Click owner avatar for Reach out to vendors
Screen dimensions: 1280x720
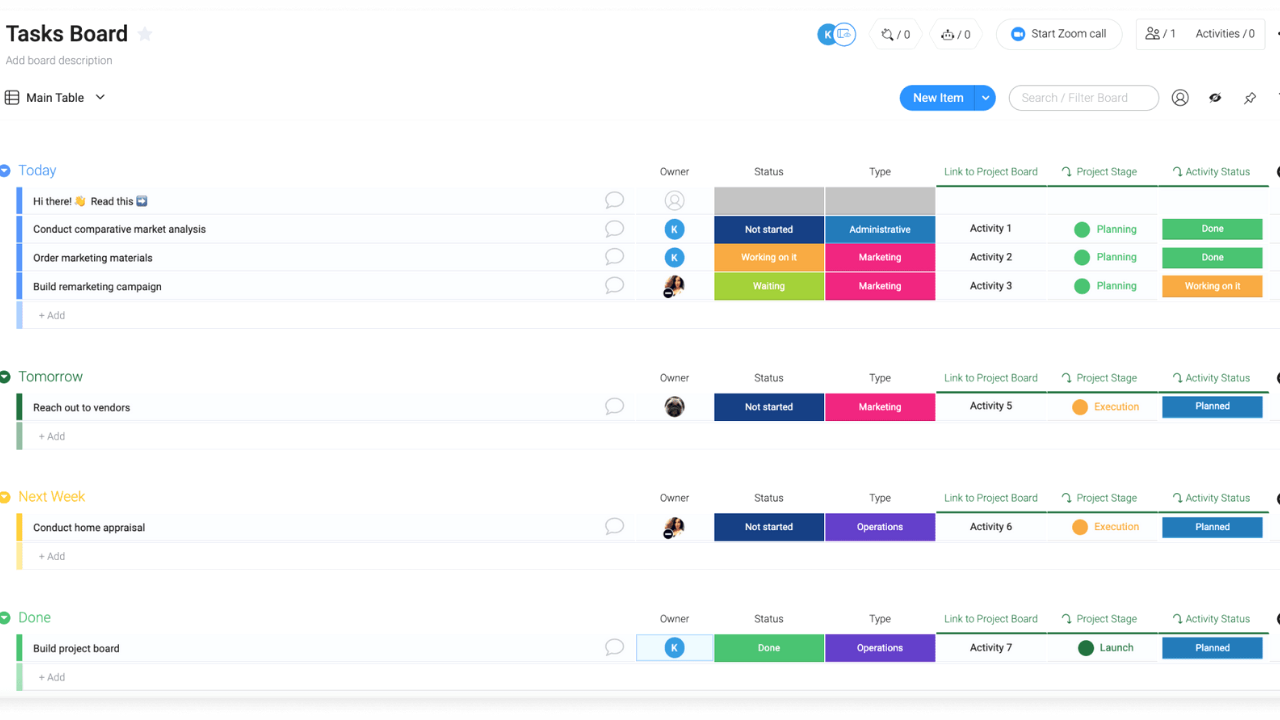[x=675, y=407]
